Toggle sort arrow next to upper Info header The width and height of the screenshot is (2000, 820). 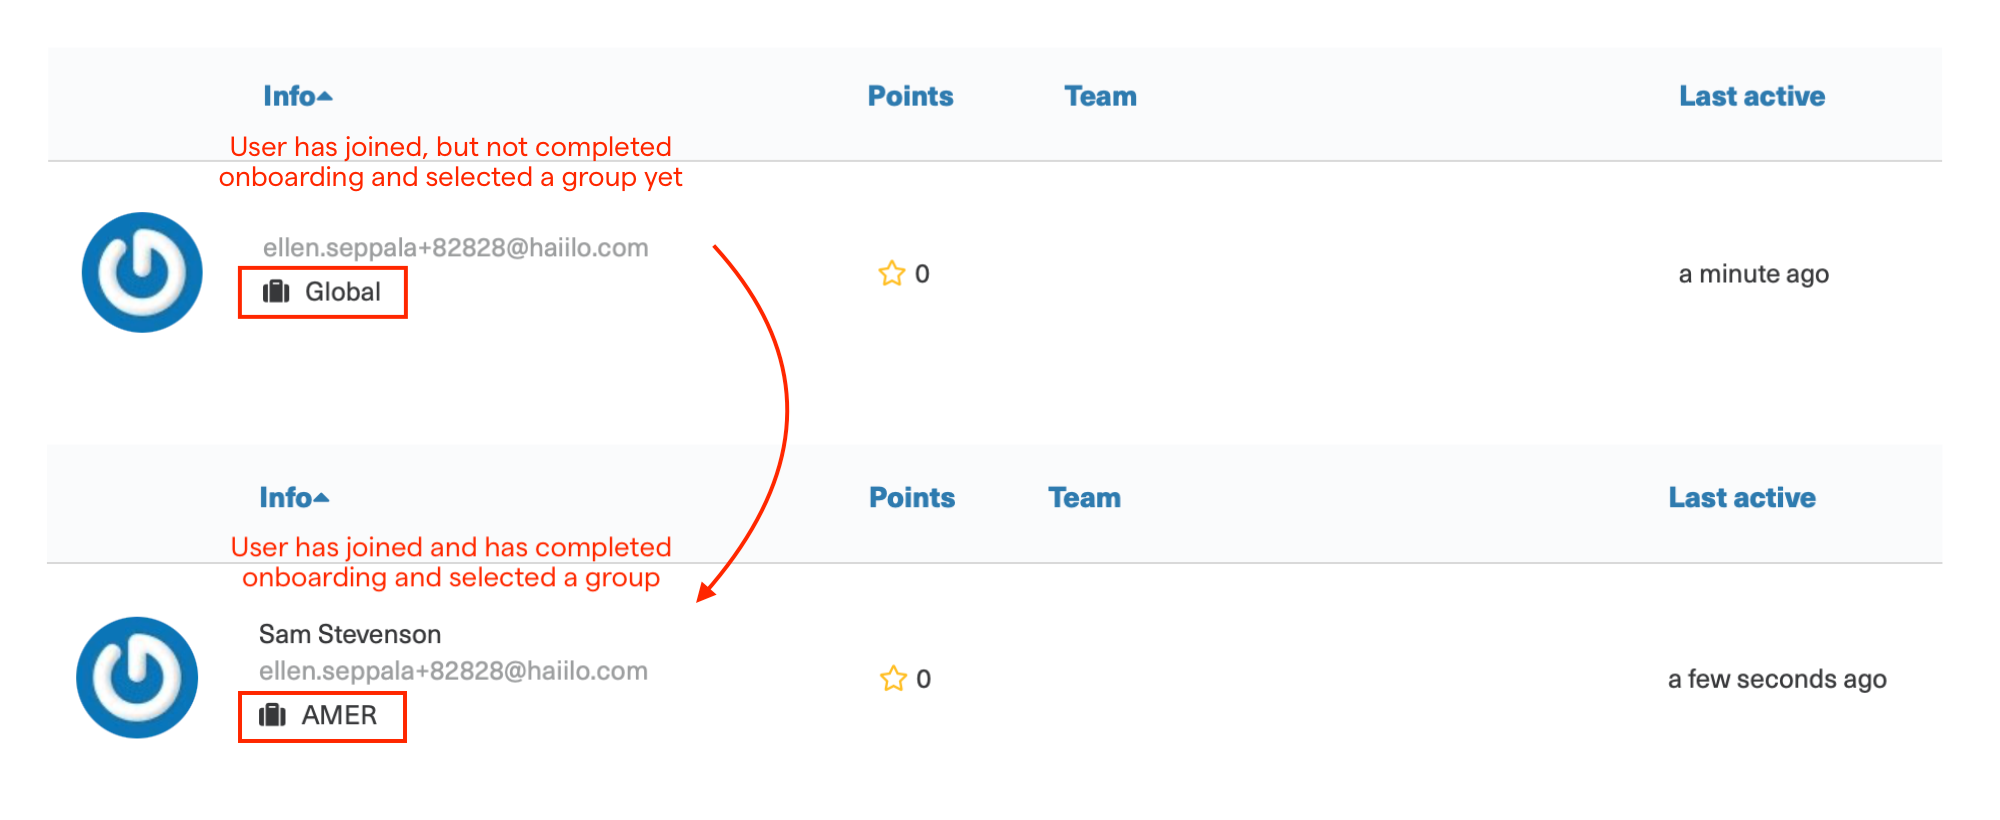(x=324, y=97)
